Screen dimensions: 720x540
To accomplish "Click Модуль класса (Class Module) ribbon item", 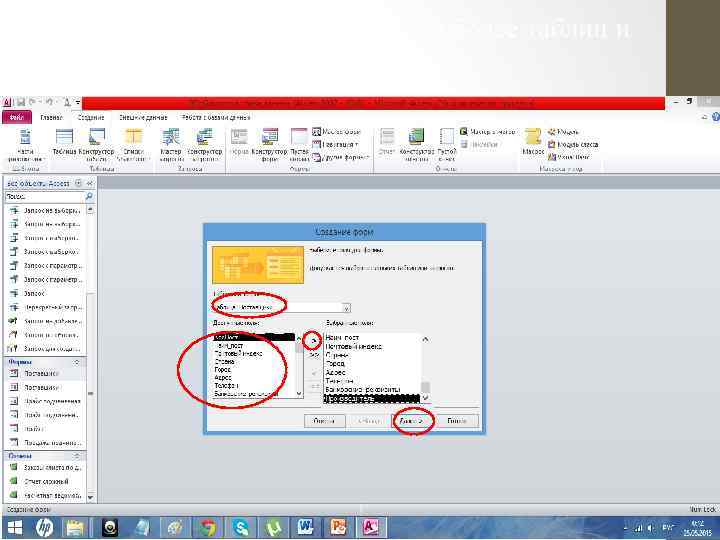I will click(573, 145).
